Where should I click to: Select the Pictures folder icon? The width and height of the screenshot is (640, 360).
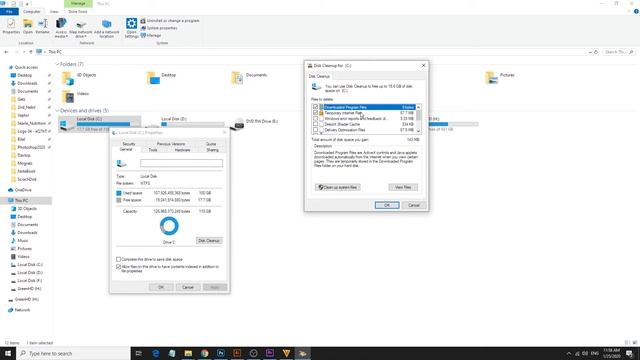[x=492, y=78]
